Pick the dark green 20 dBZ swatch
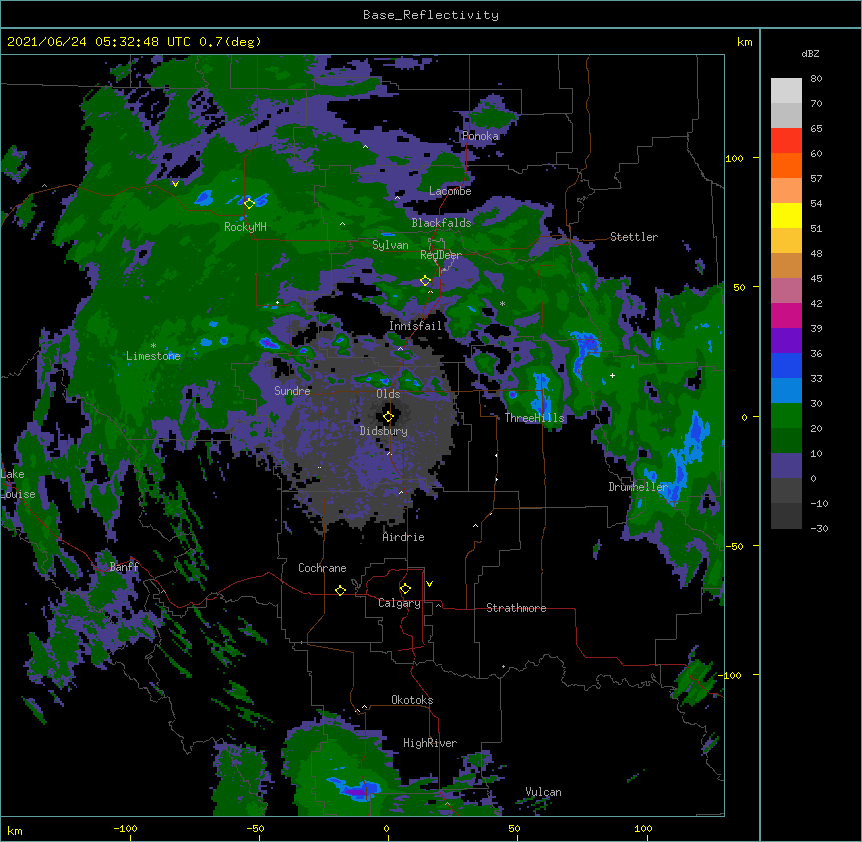Screen dimensions: 862x842 click(x=786, y=441)
